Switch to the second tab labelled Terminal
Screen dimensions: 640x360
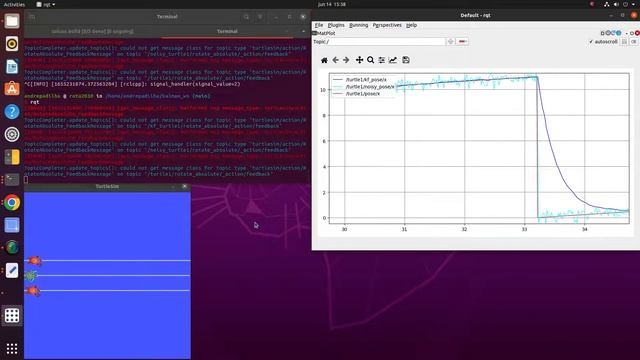pyautogui.click(x=227, y=31)
